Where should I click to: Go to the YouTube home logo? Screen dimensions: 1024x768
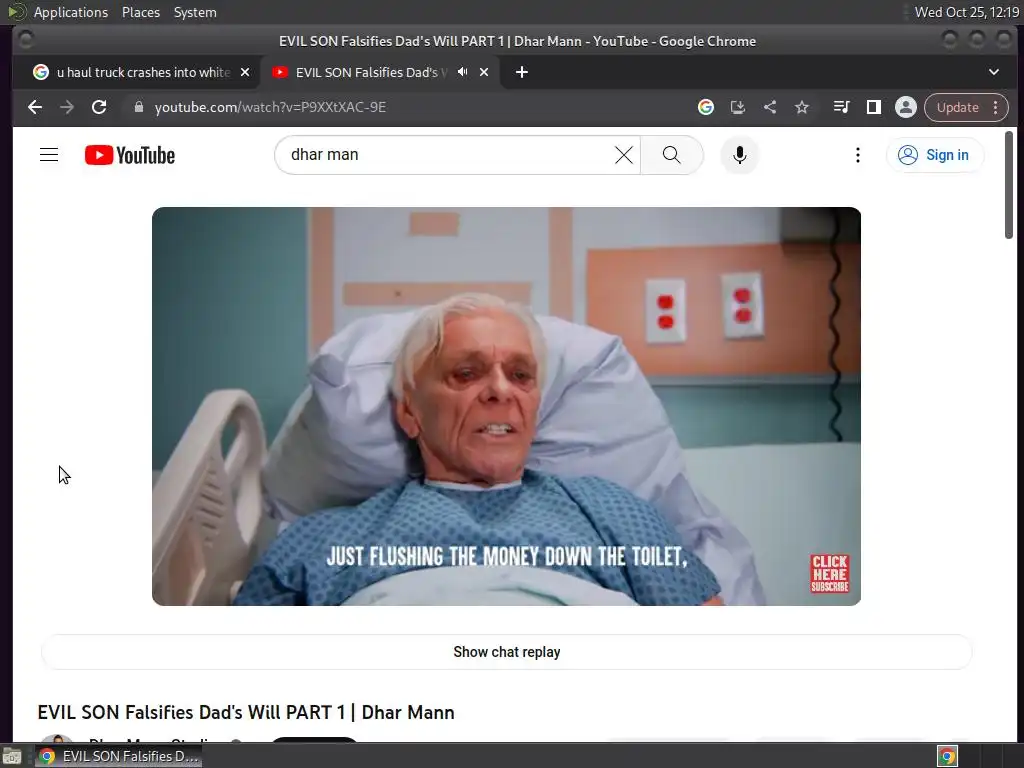(x=130, y=155)
